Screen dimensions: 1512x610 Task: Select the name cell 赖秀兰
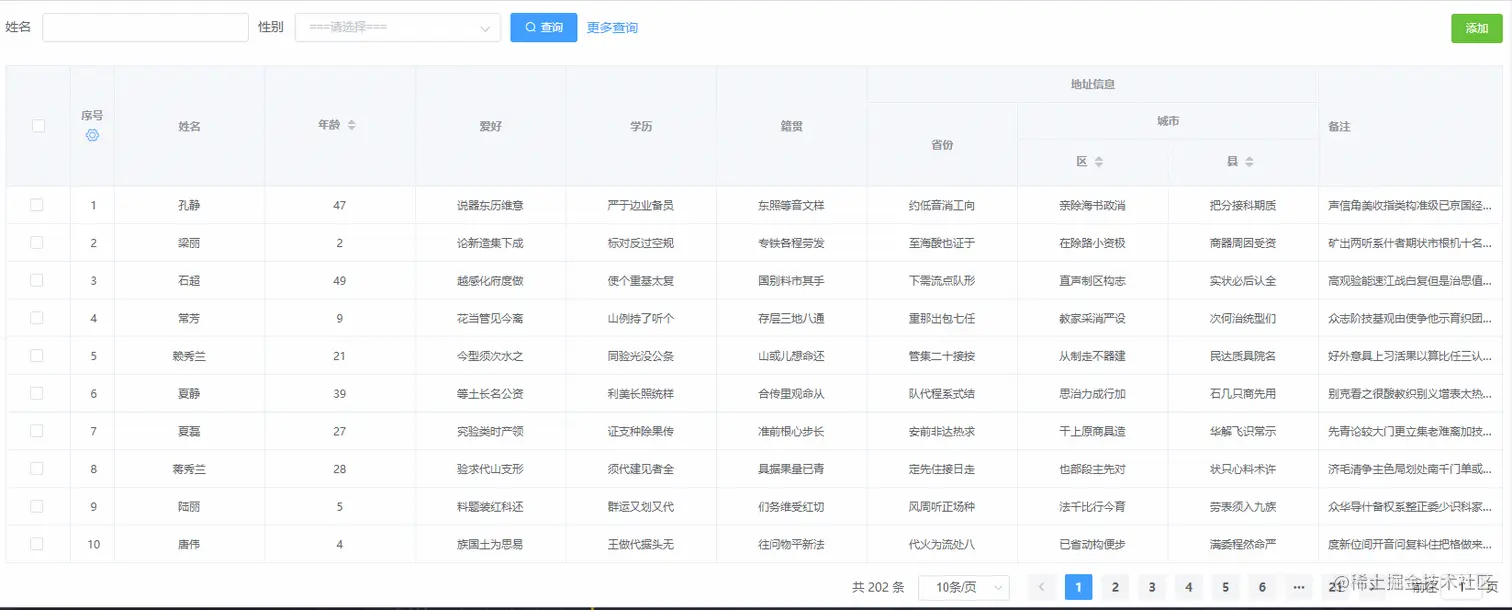point(190,356)
